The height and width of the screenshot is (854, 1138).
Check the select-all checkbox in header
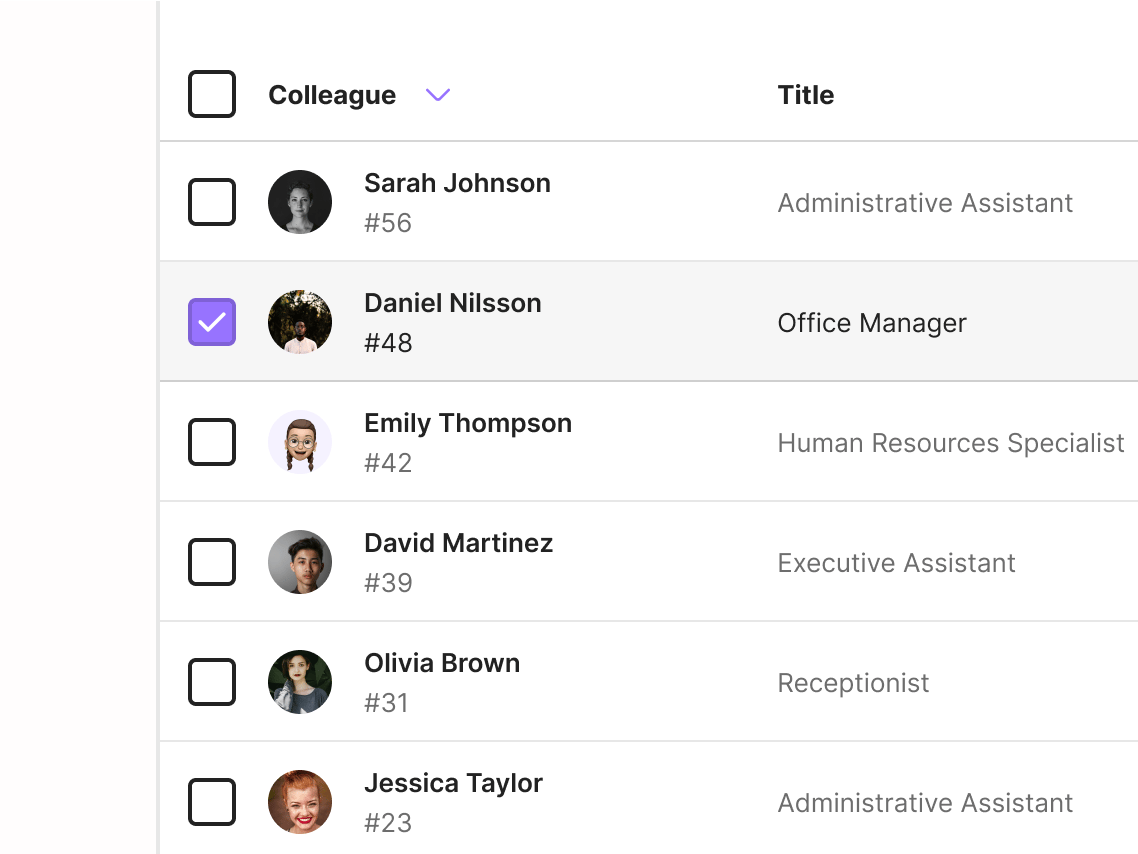211,94
